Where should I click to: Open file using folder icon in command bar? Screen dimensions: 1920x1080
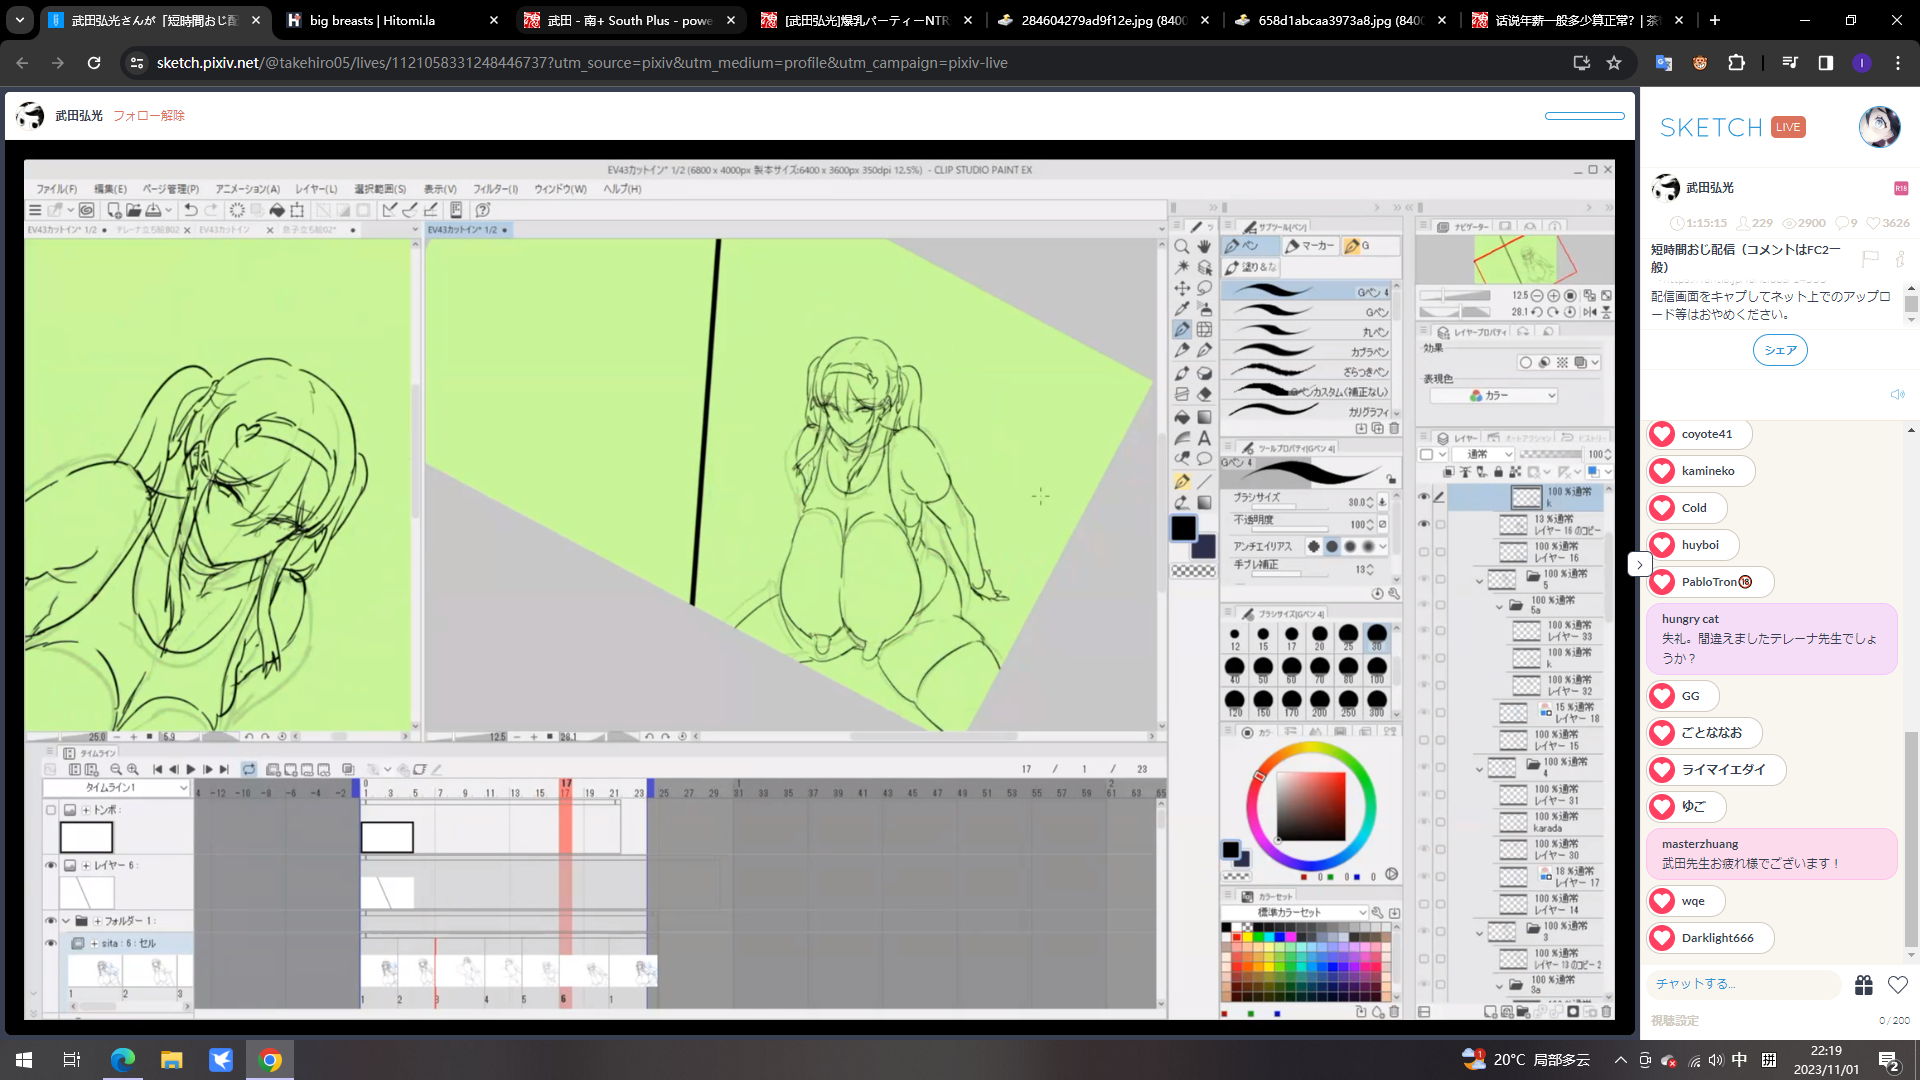[x=133, y=210]
